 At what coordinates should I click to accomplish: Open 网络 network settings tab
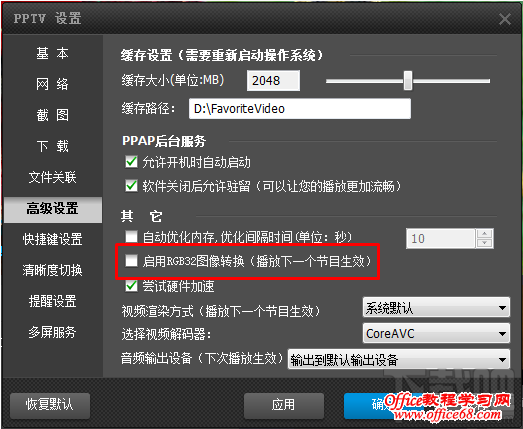(53, 84)
